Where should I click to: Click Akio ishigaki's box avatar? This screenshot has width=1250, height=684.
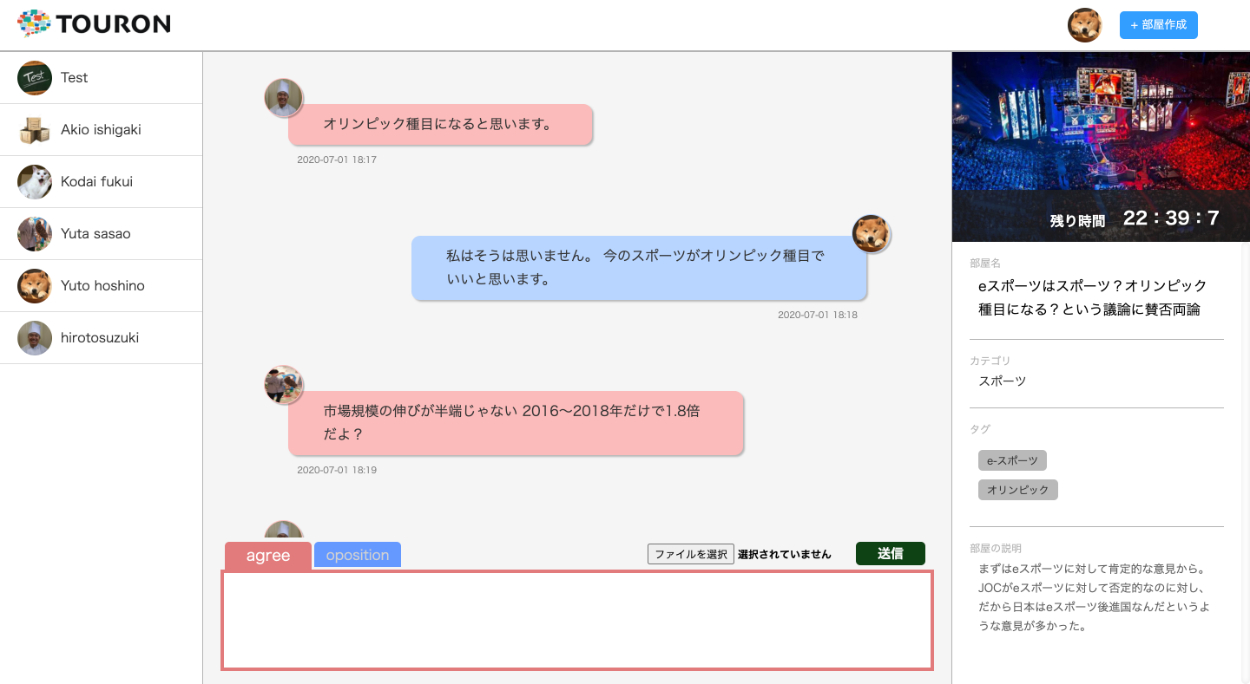[35, 130]
